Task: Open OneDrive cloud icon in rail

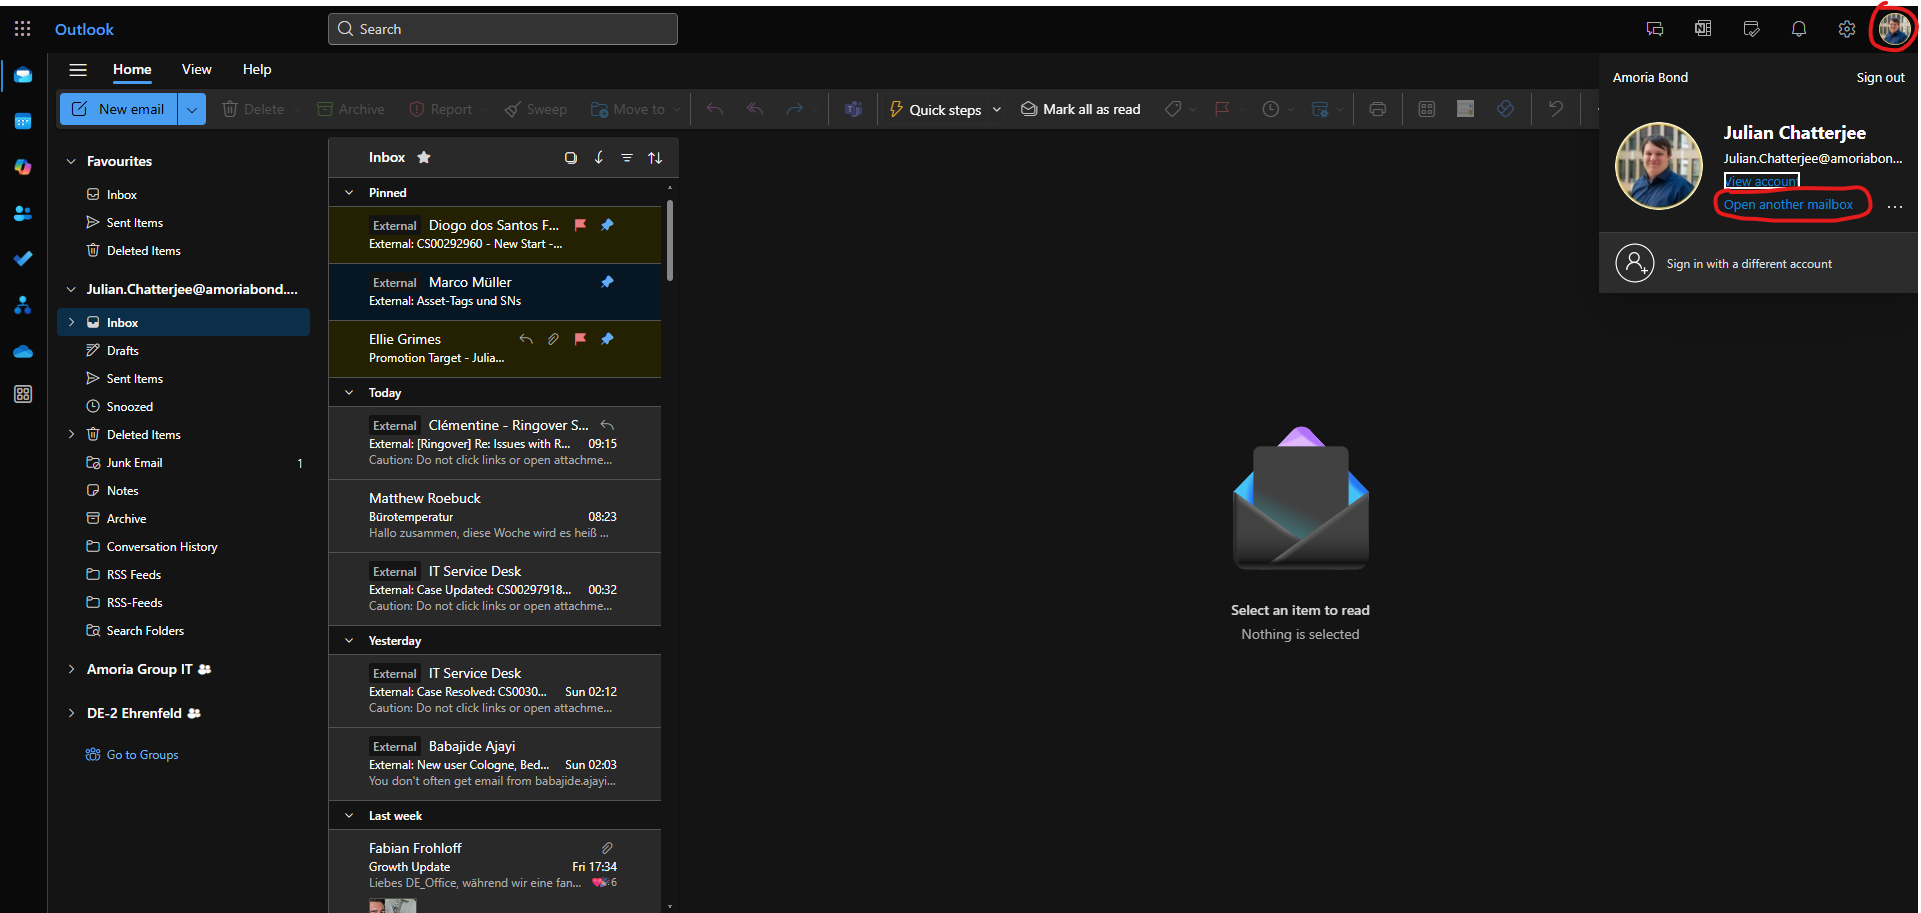Action: 23,351
